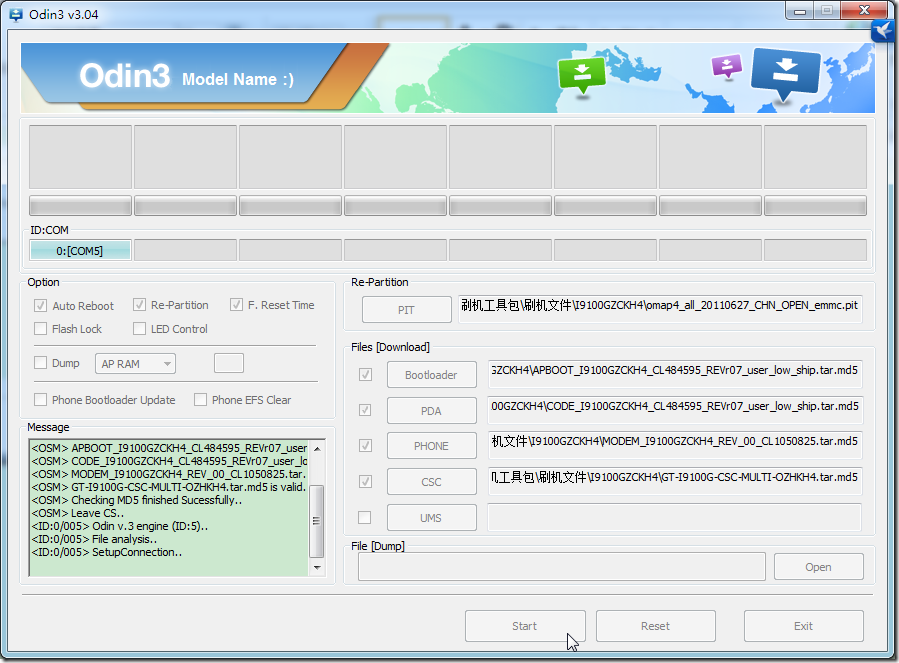Click the Odin3 app icon in title bar
This screenshot has height=663, width=899.
click(15, 15)
